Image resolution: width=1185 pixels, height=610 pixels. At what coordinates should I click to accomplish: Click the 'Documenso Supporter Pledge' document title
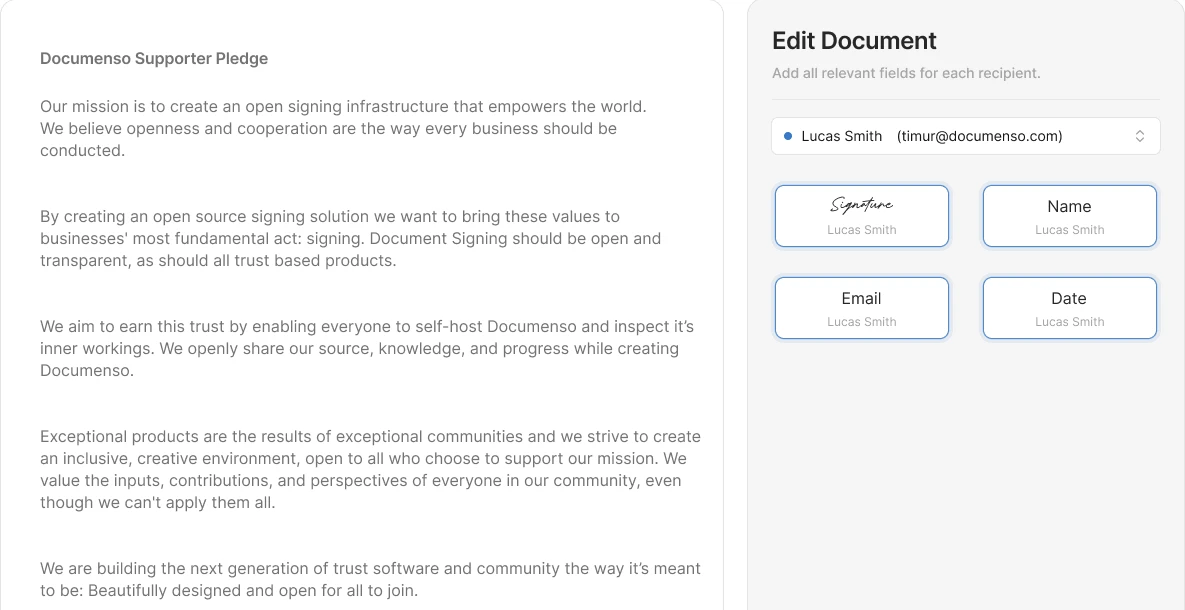154,58
